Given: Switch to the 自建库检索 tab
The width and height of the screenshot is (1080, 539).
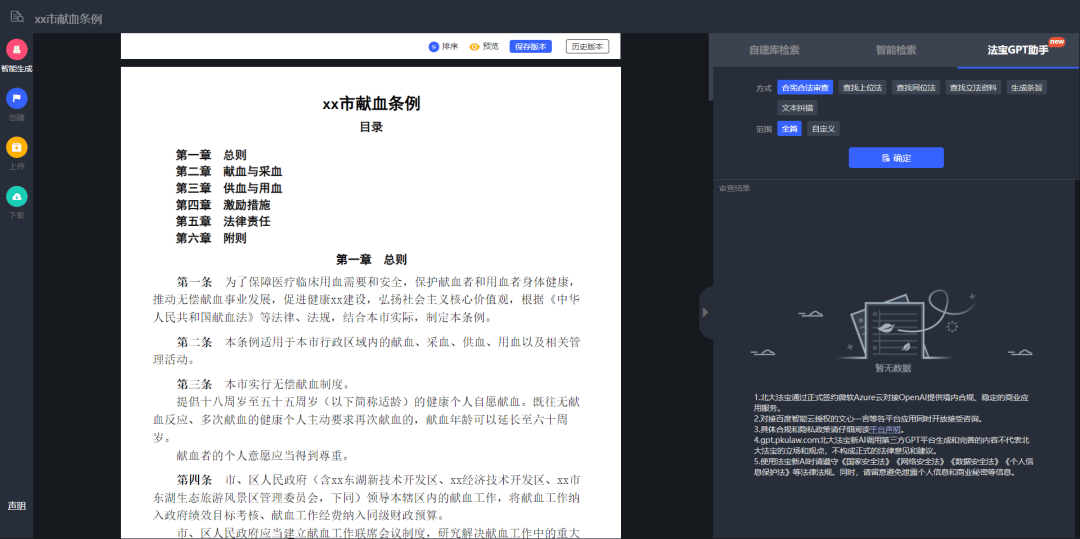Looking at the screenshot, I should [x=774, y=49].
